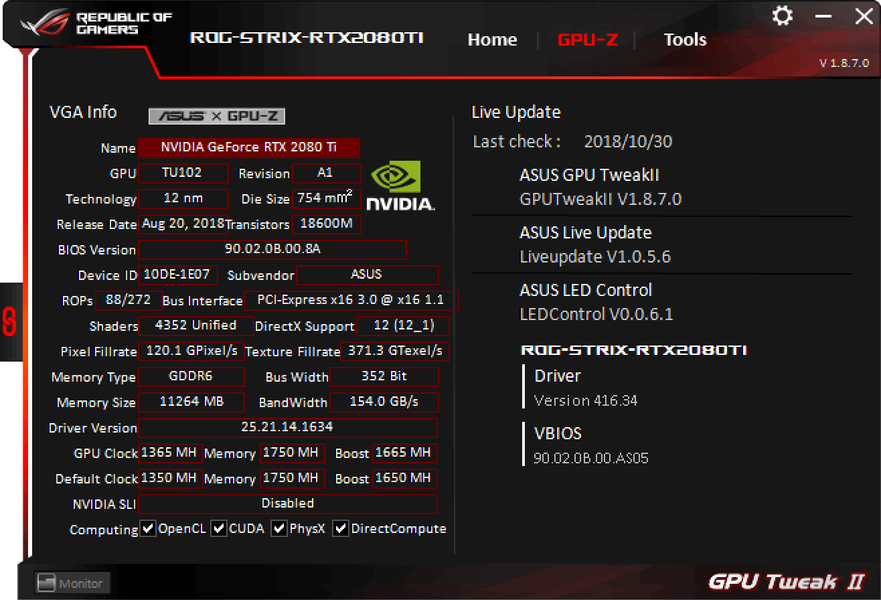Click the Technology value 12 nm
Viewport: 881px width, 600px height.
point(183,199)
